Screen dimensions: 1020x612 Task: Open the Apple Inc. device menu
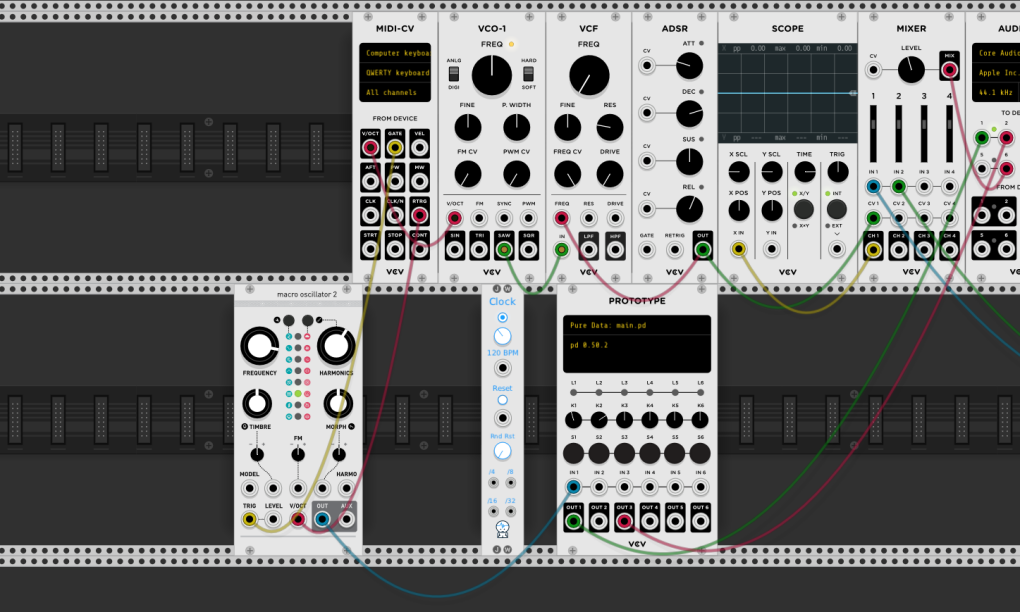coord(996,73)
